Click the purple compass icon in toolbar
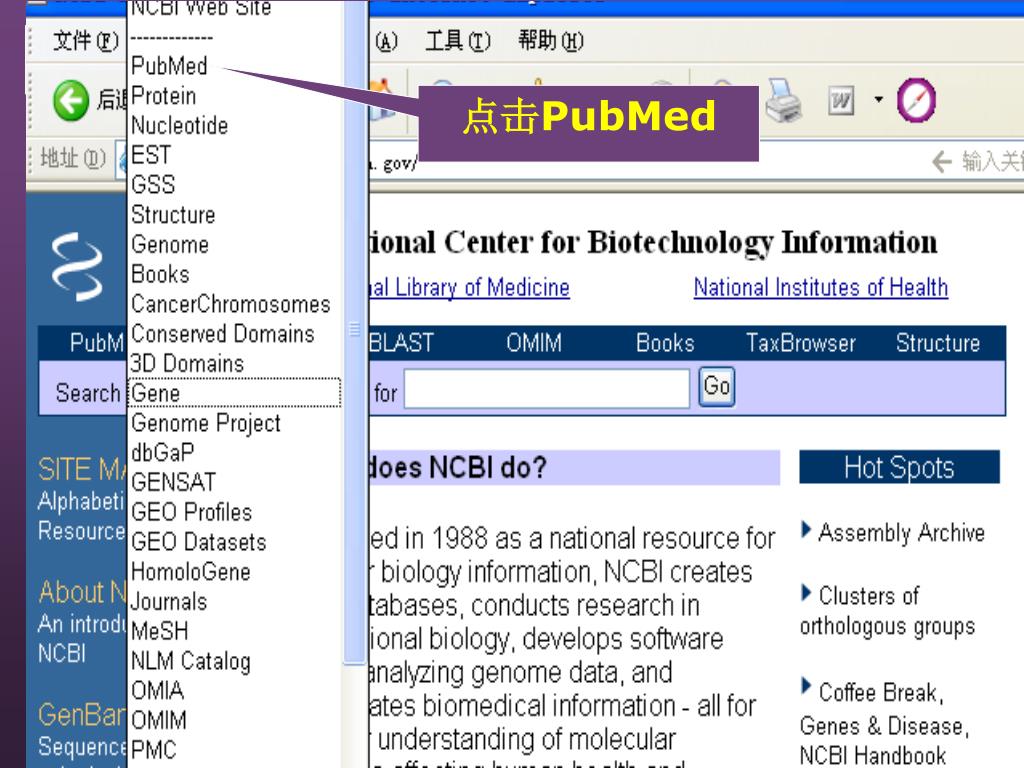Viewport: 1024px width, 768px height. pos(916,101)
